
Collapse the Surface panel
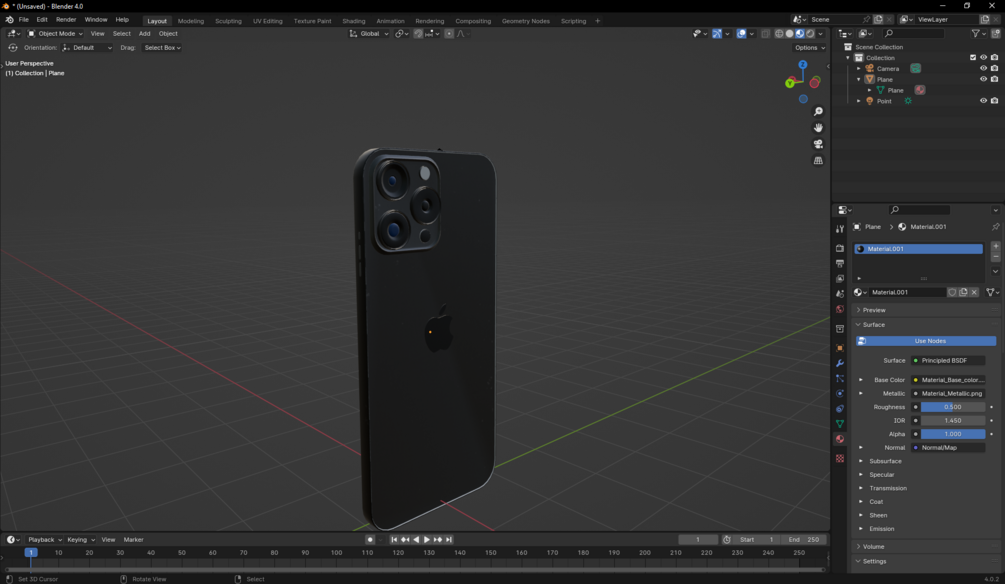(873, 324)
